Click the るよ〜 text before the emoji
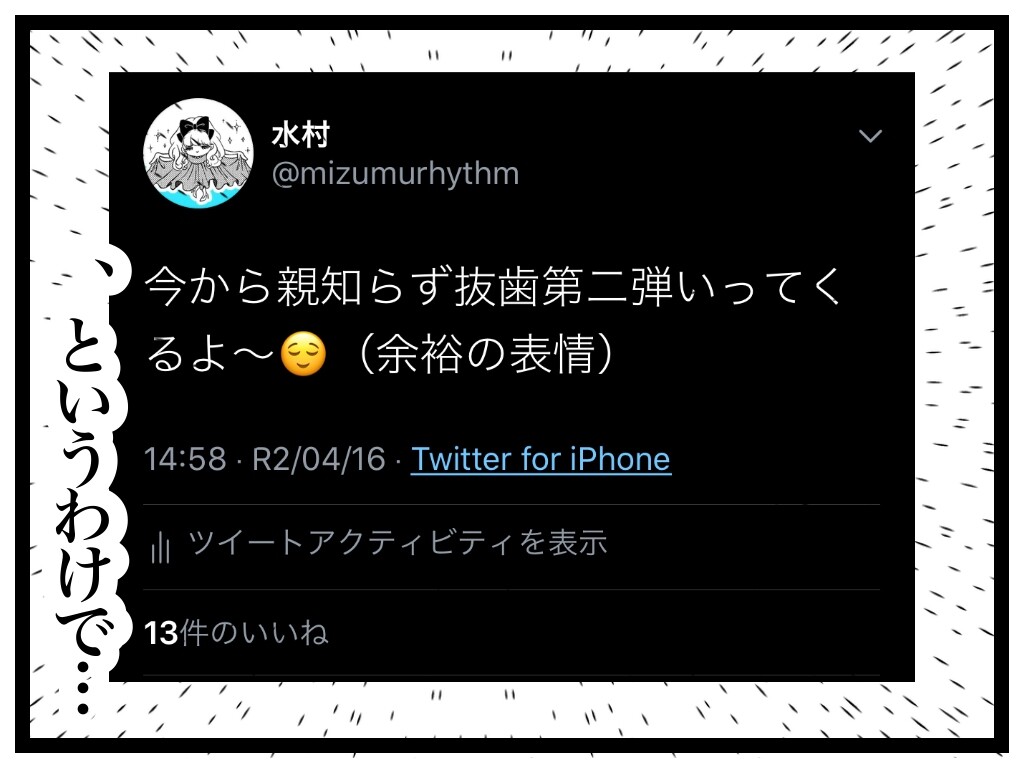Image resolution: width=1024 pixels, height=768 pixels. [210, 354]
